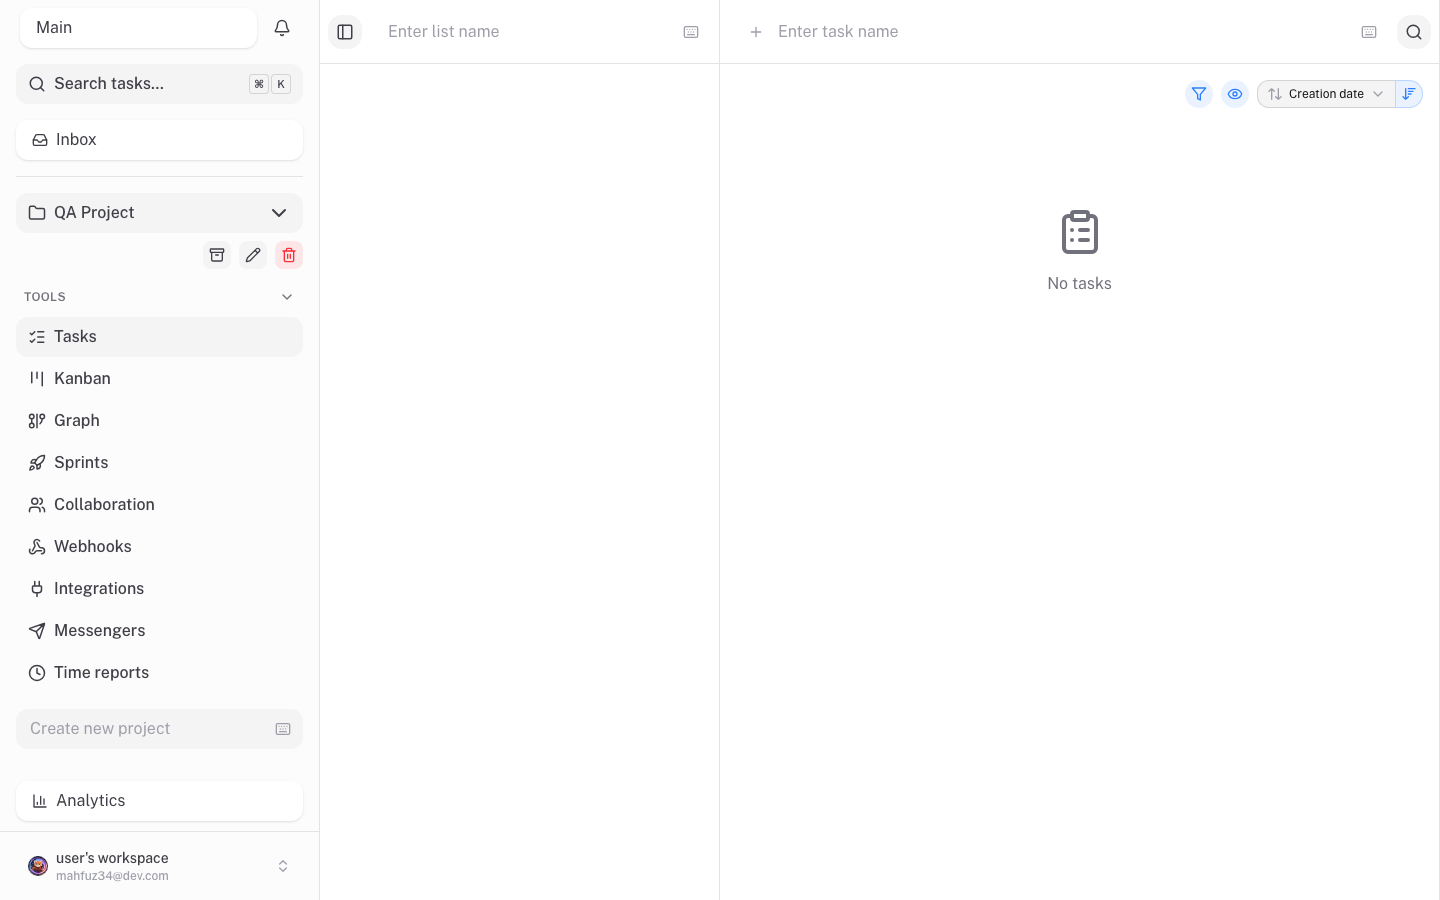The height and width of the screenshot is (900, 1440).
Task: Open the search magnifier at top right
Action: pos(1414,32)
